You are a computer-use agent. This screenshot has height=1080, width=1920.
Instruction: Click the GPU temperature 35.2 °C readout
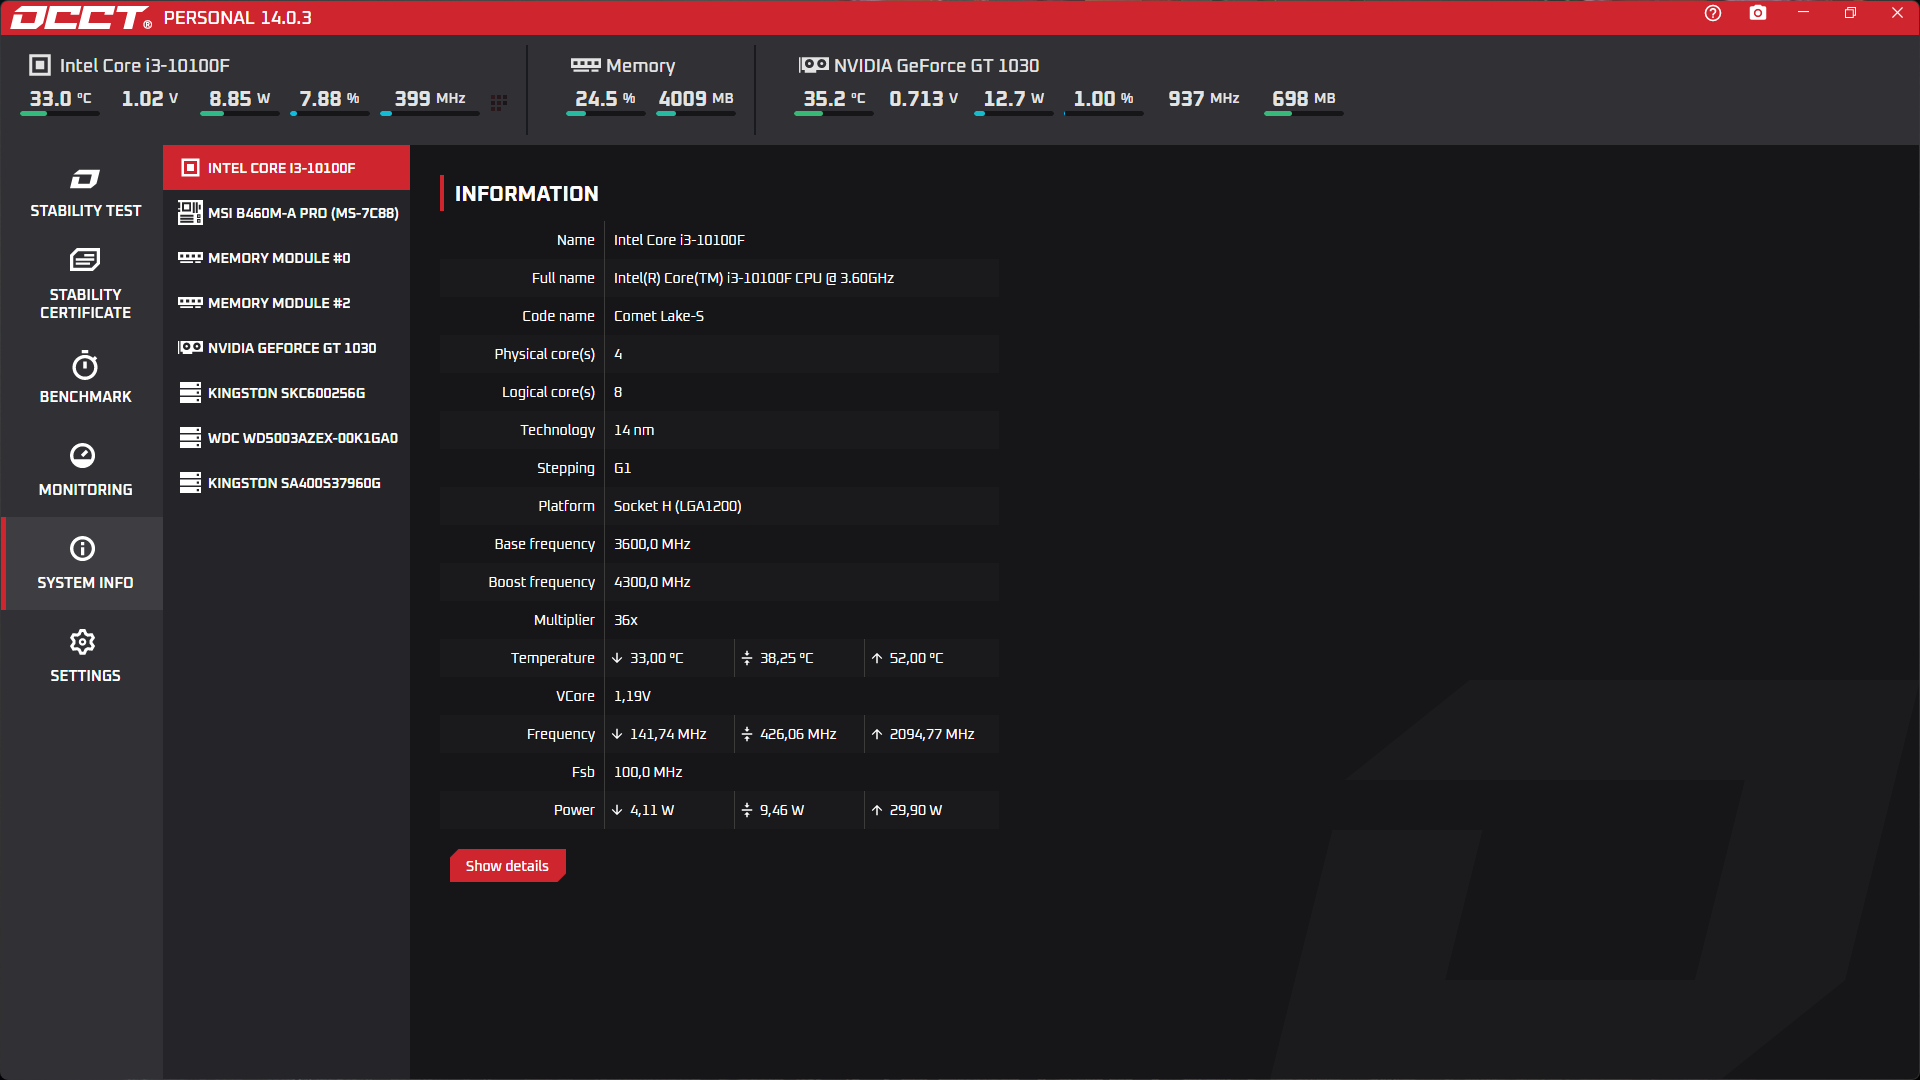coord(834,99)
